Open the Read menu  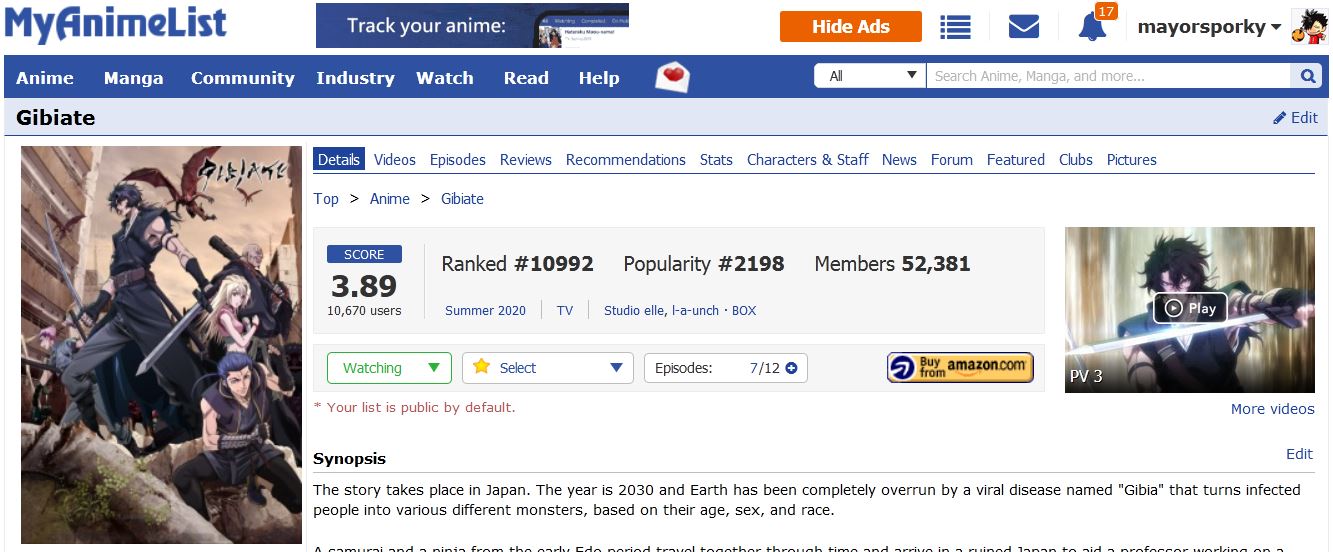526,78
